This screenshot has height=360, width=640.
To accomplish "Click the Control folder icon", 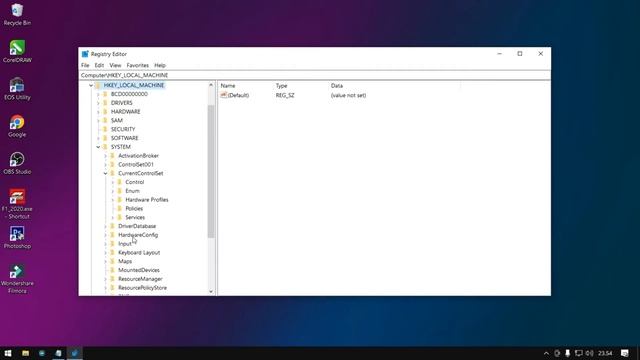I will point(120,182).
